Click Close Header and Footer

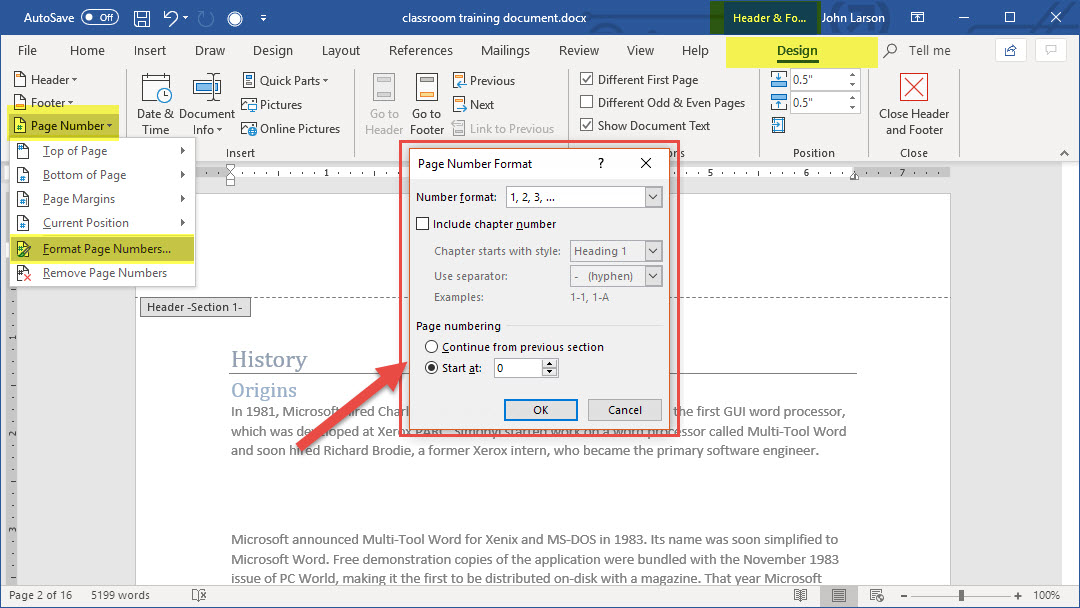click(x=914, y=103)
